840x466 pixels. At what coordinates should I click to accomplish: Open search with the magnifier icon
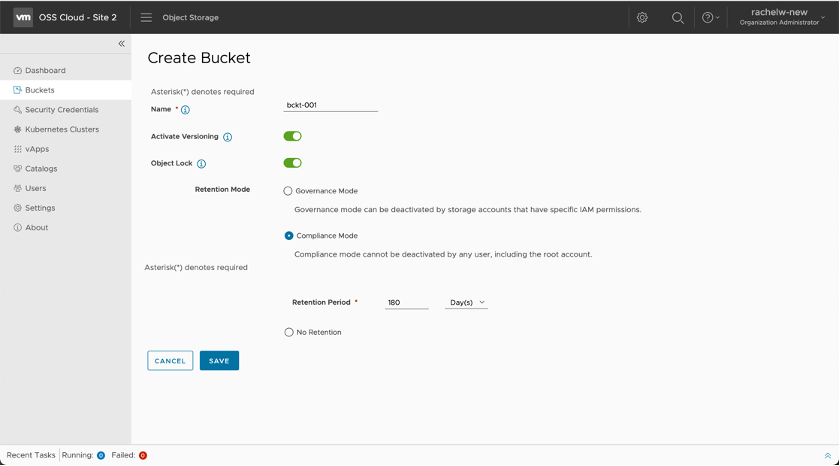(677, 18)
